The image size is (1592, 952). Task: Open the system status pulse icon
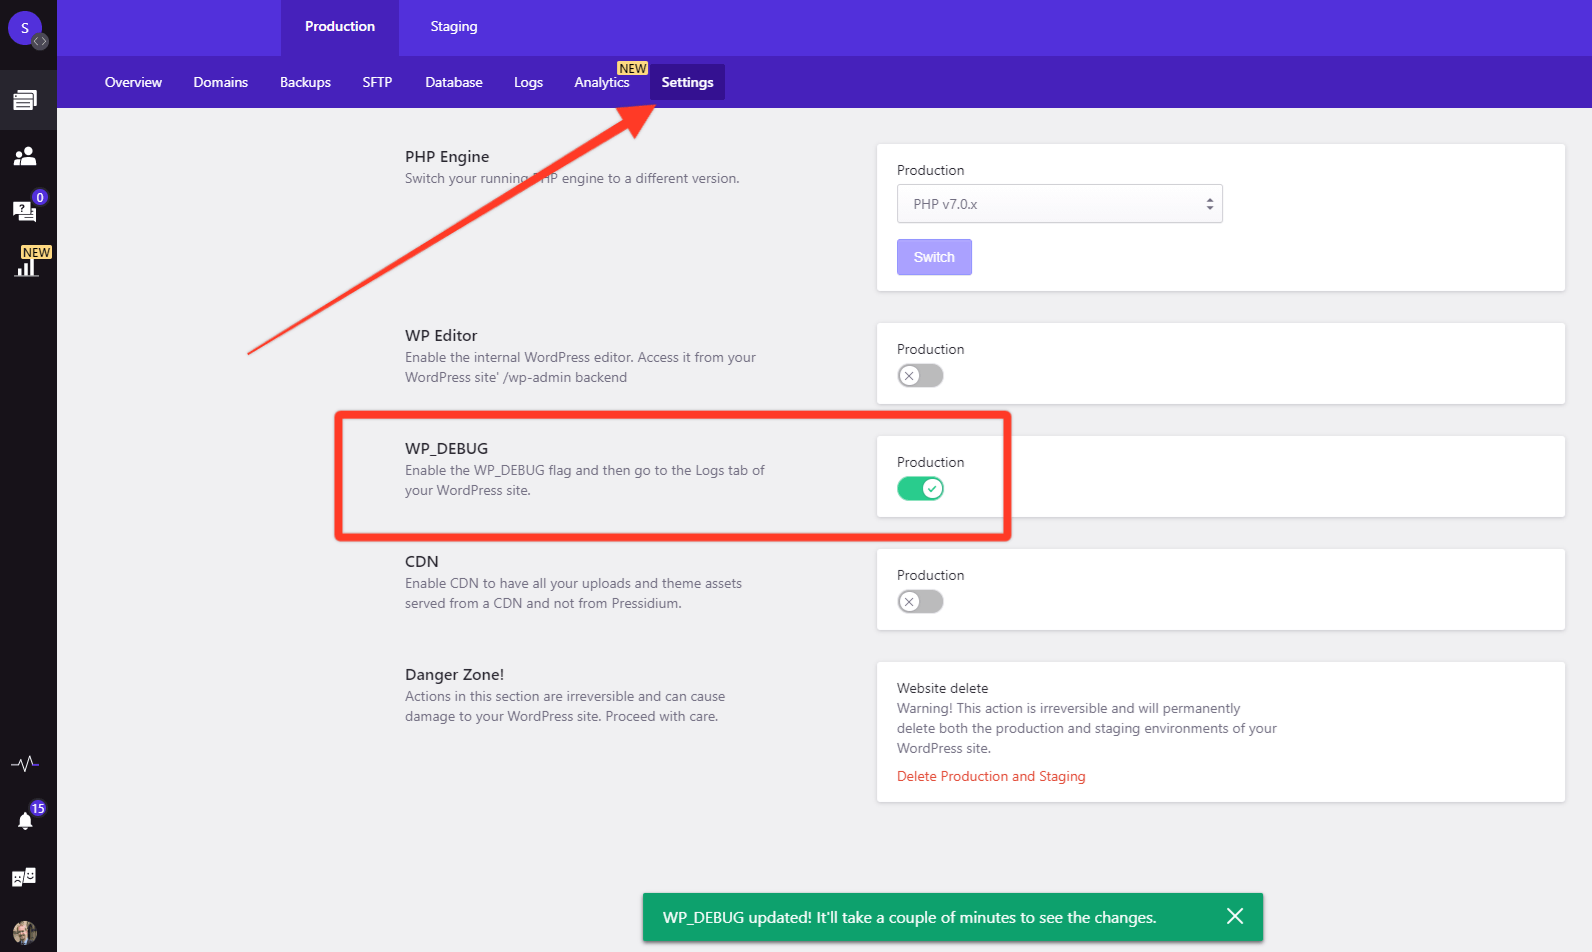point(25,764)
